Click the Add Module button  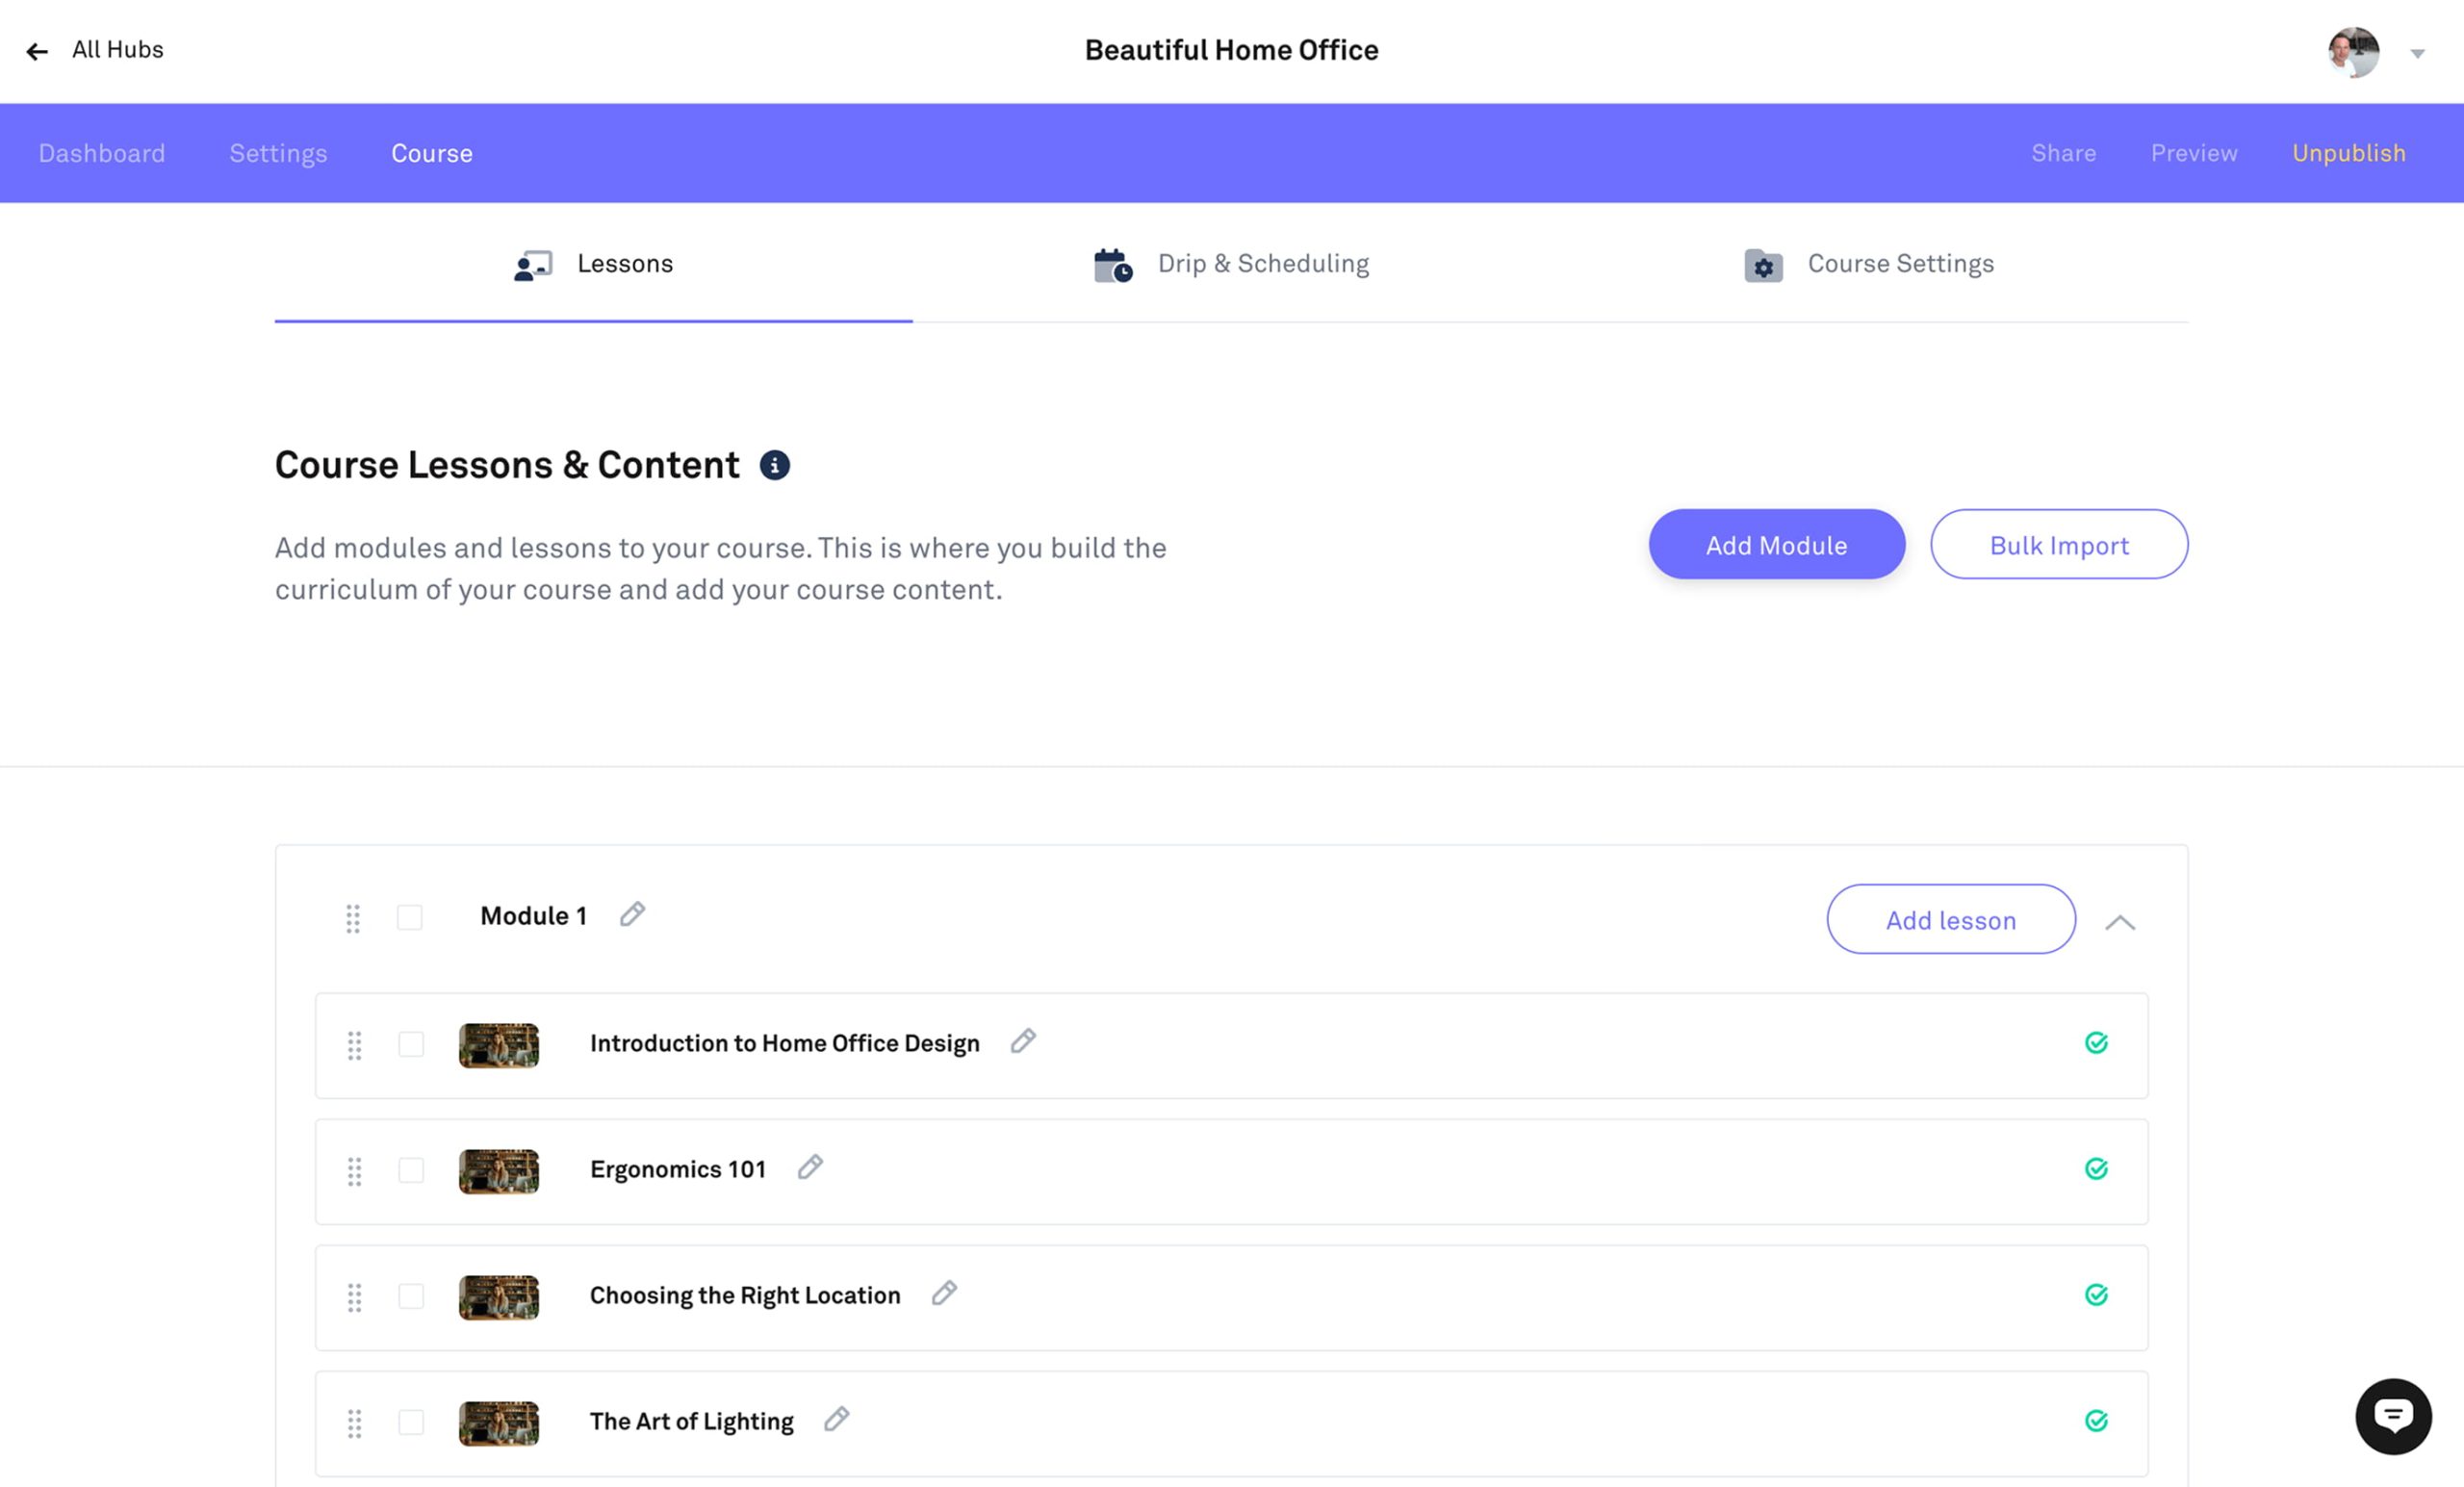1776,545
